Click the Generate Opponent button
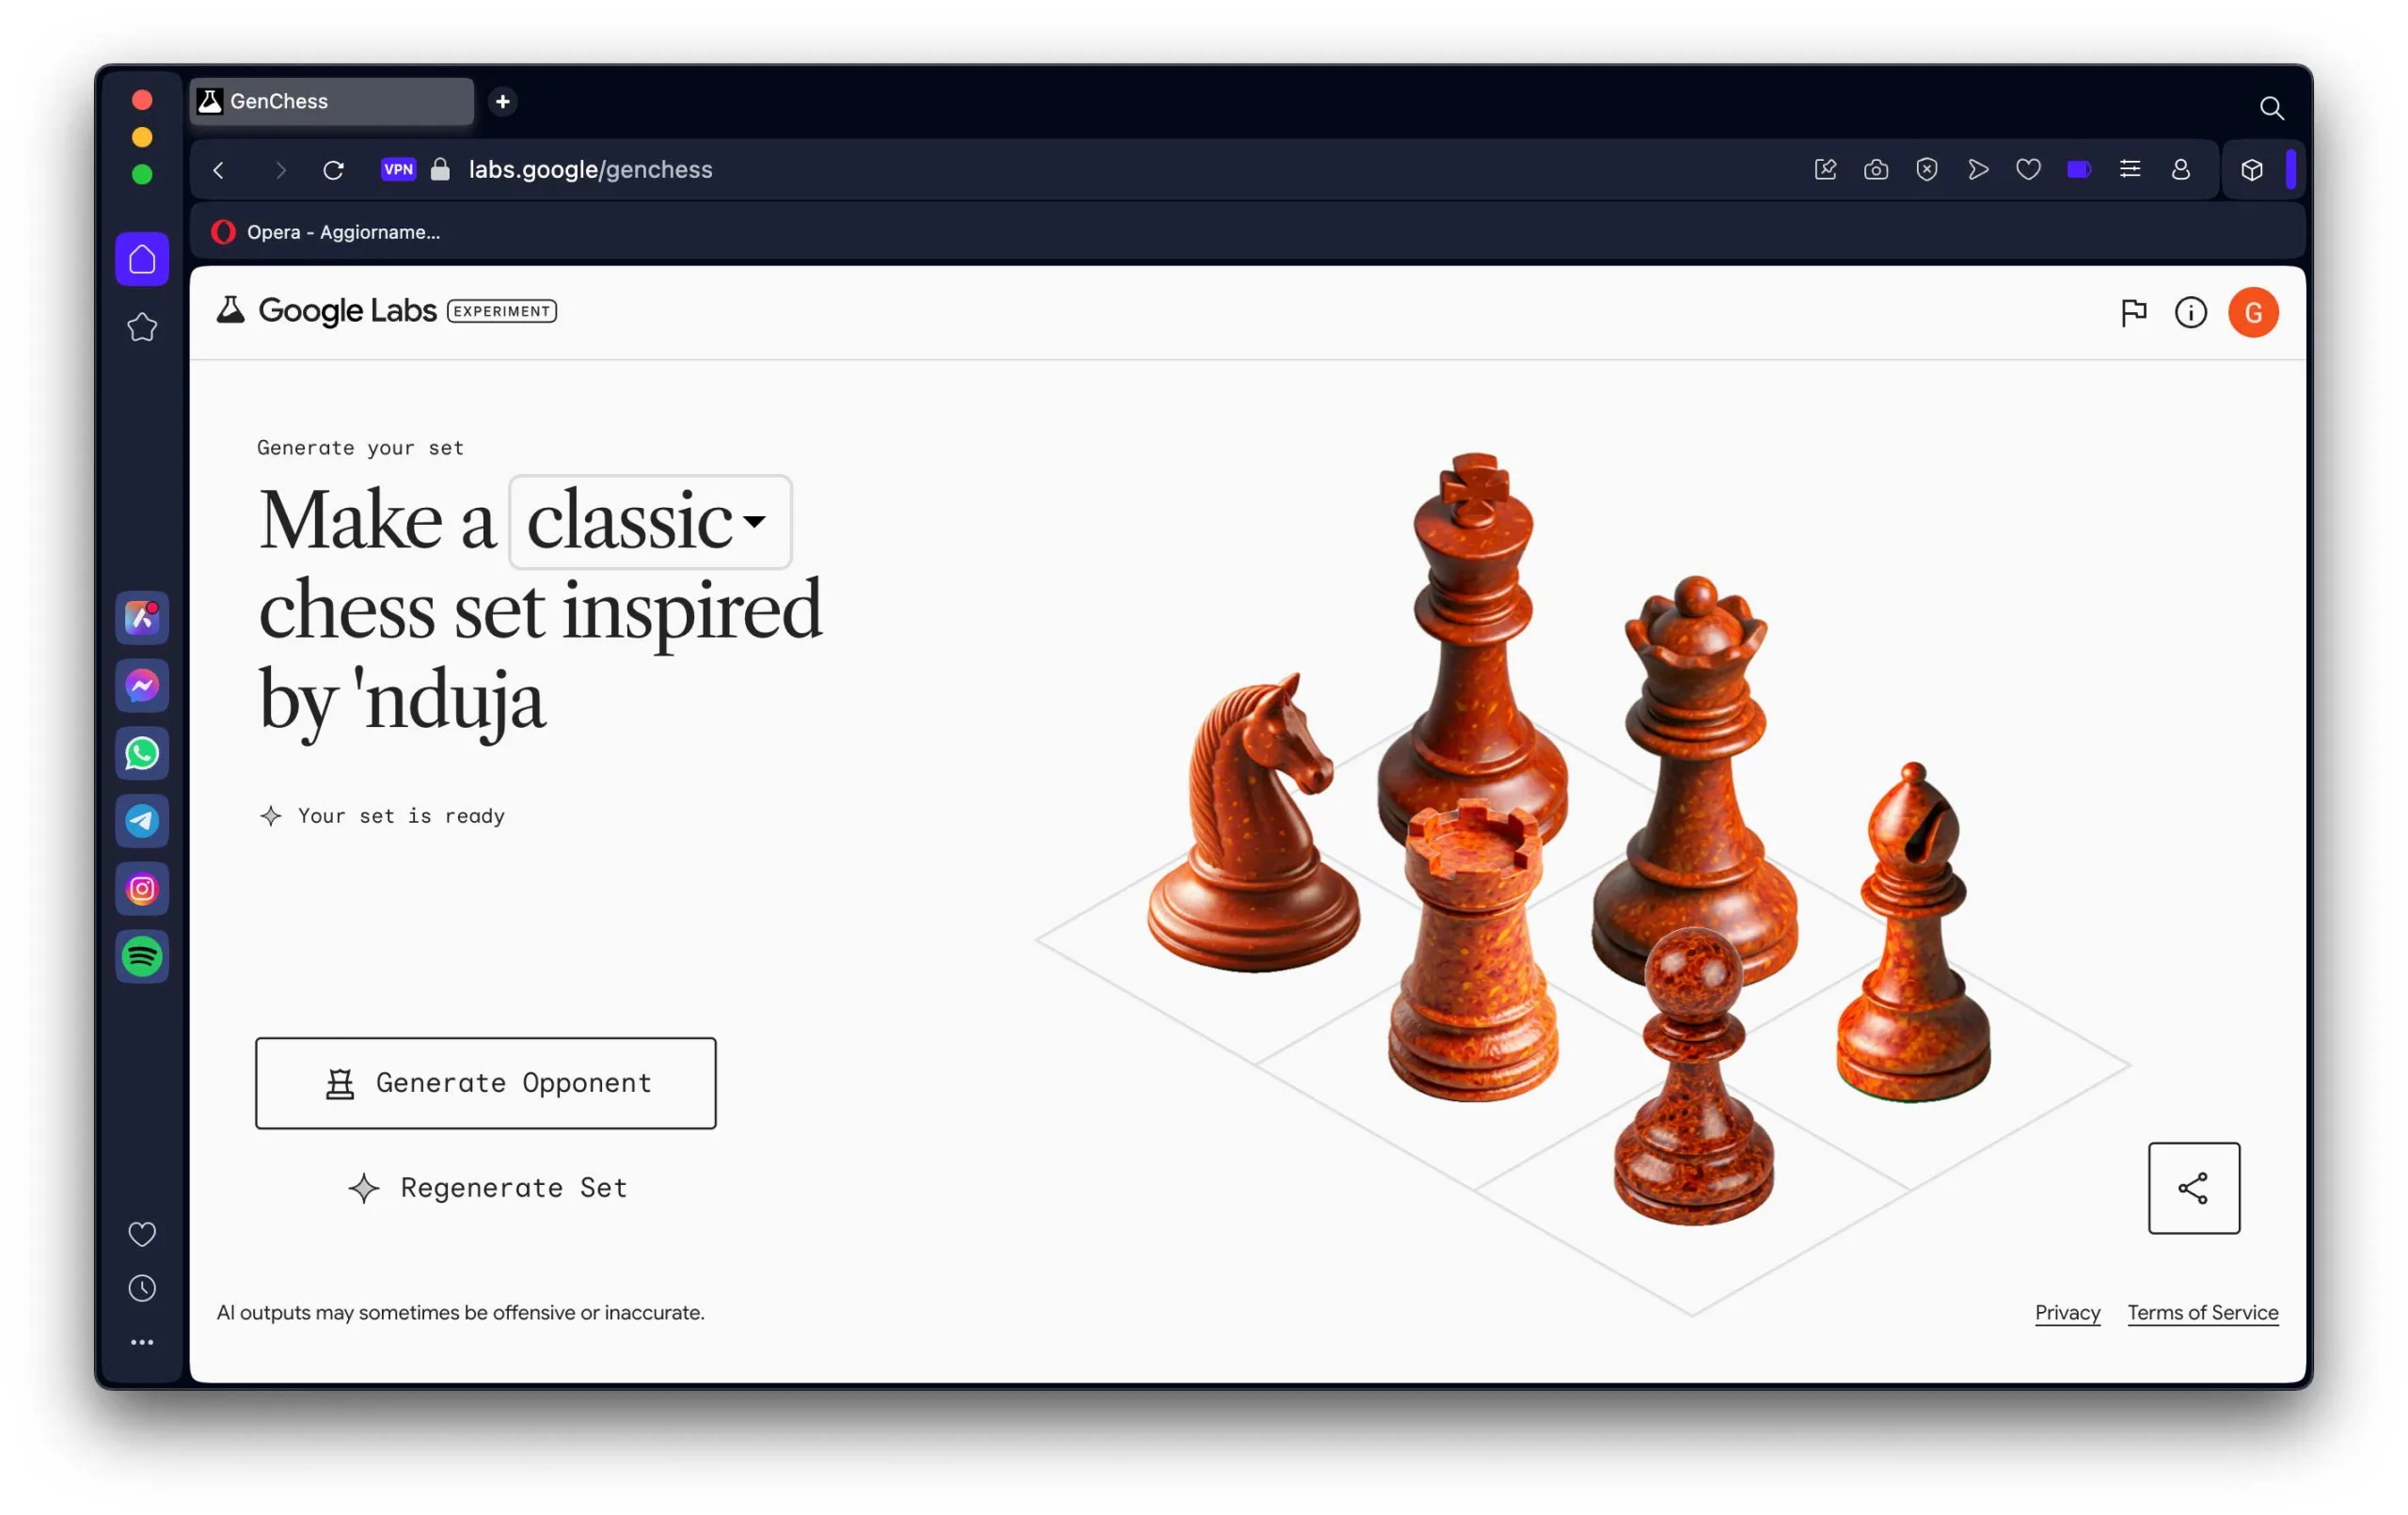Viewport: 2408px width, 1515px height. tap(488, 1081)
